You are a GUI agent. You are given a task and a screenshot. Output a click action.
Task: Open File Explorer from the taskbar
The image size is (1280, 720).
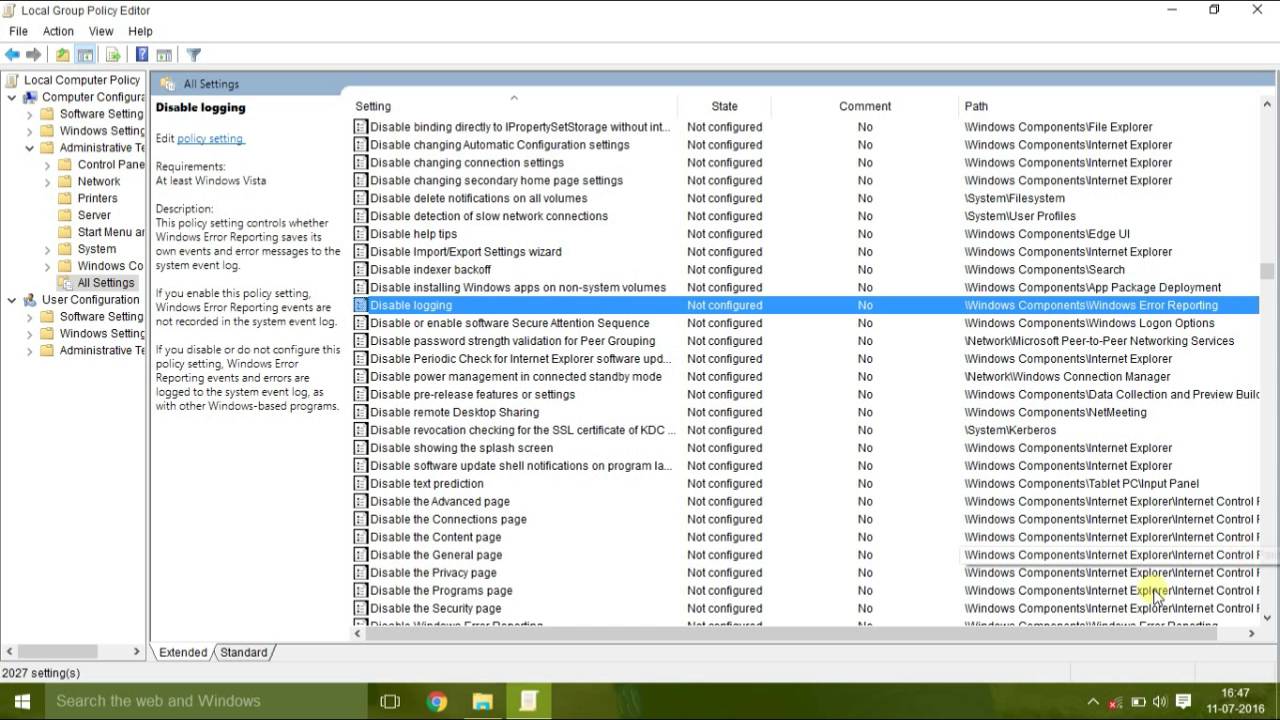pyautogui.click(x=482, y=701)
